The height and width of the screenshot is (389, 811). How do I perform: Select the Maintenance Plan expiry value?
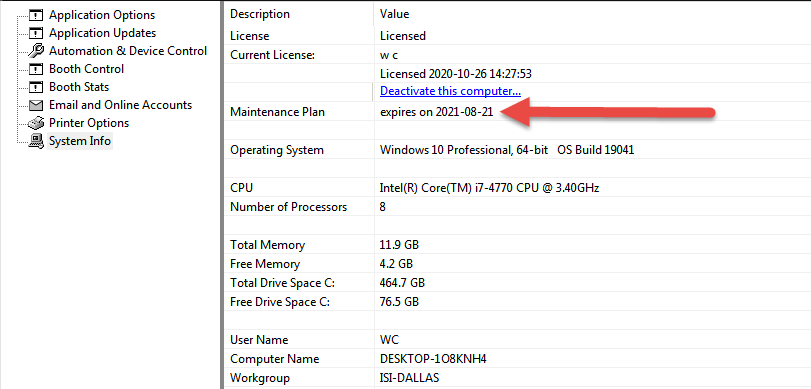point(437,112)
